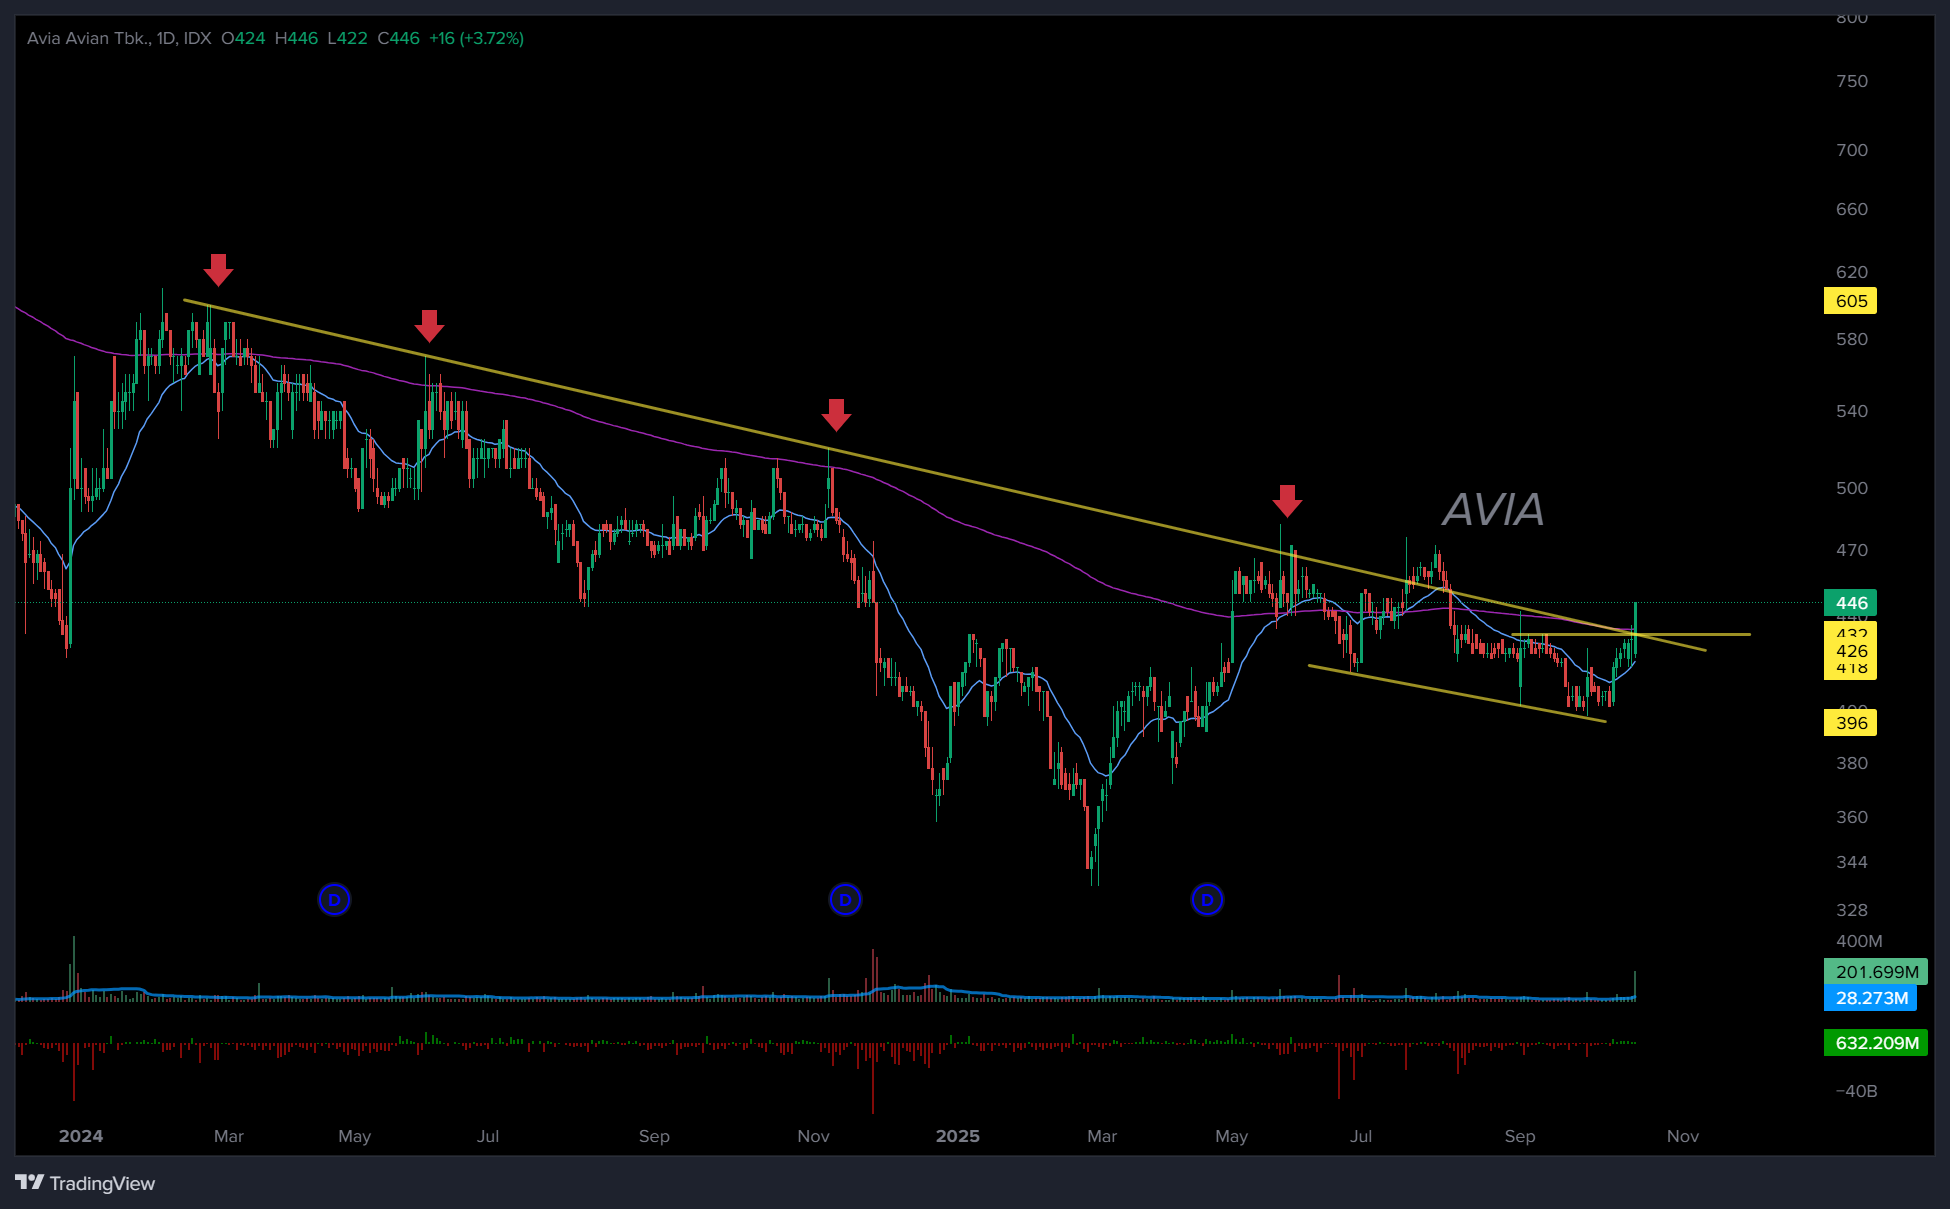Click the yellow 396 price label
Screen dimensions: 1950x1209
pos(1850,723)
